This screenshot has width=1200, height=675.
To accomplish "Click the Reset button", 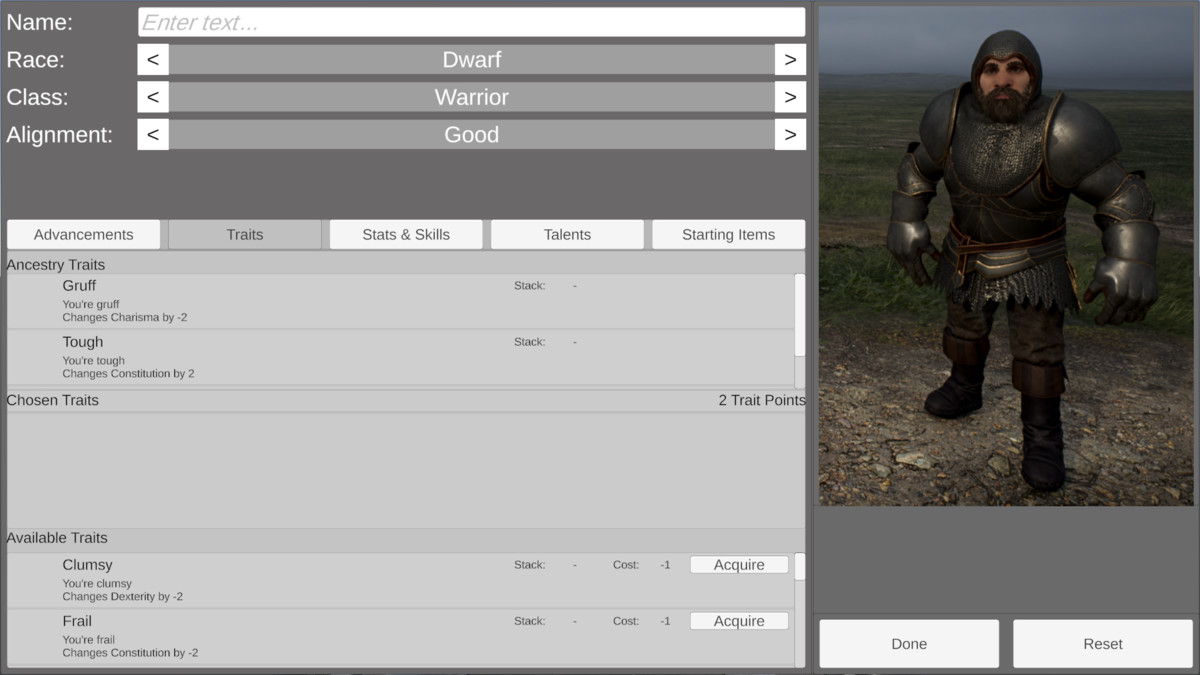I will coord(1103,644).
